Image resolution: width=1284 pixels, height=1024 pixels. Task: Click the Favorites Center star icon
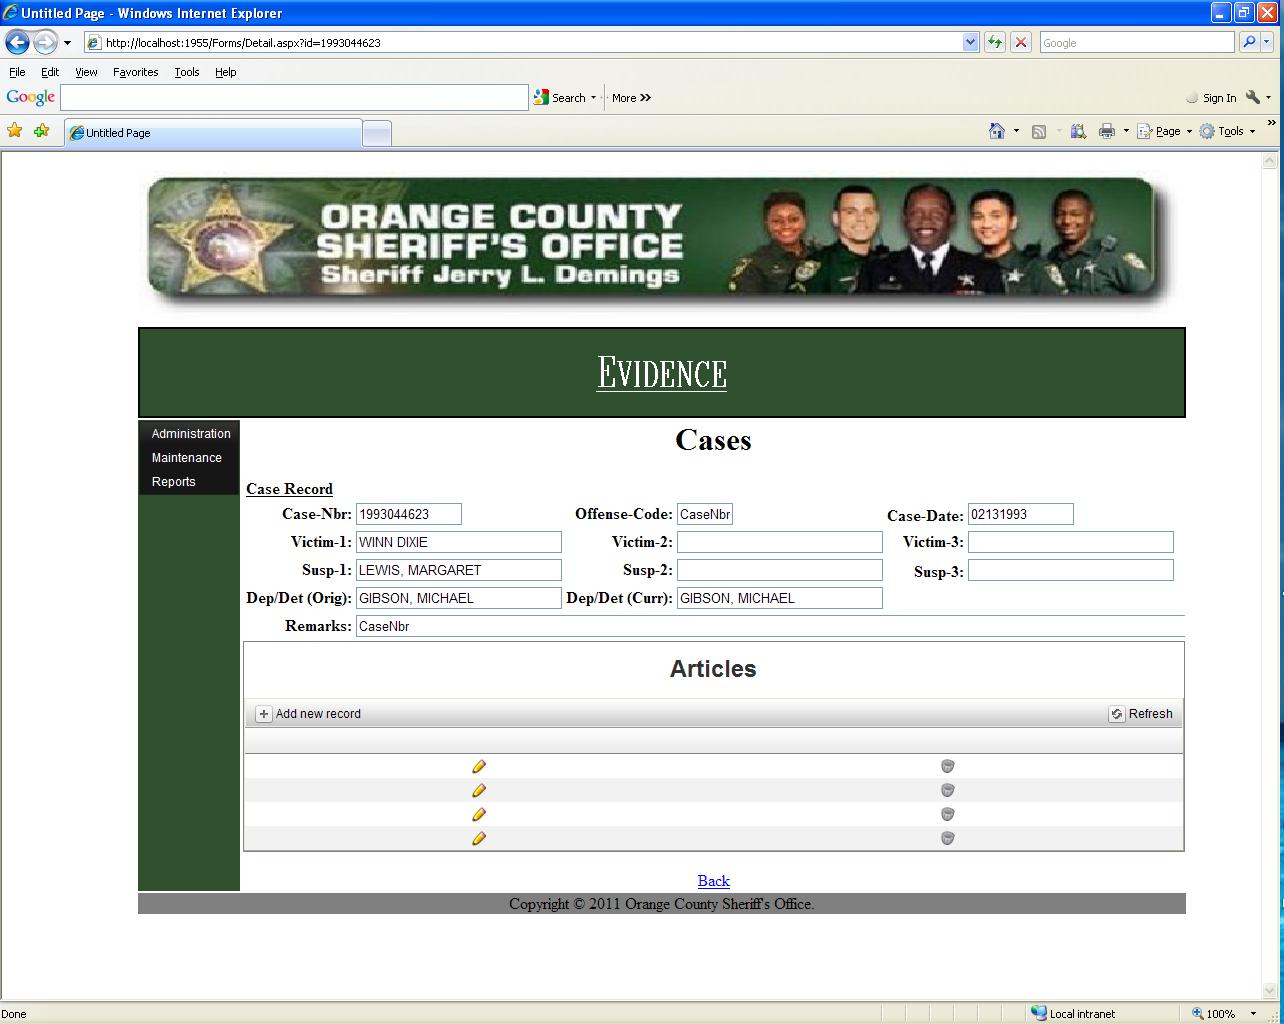[14, 131]
